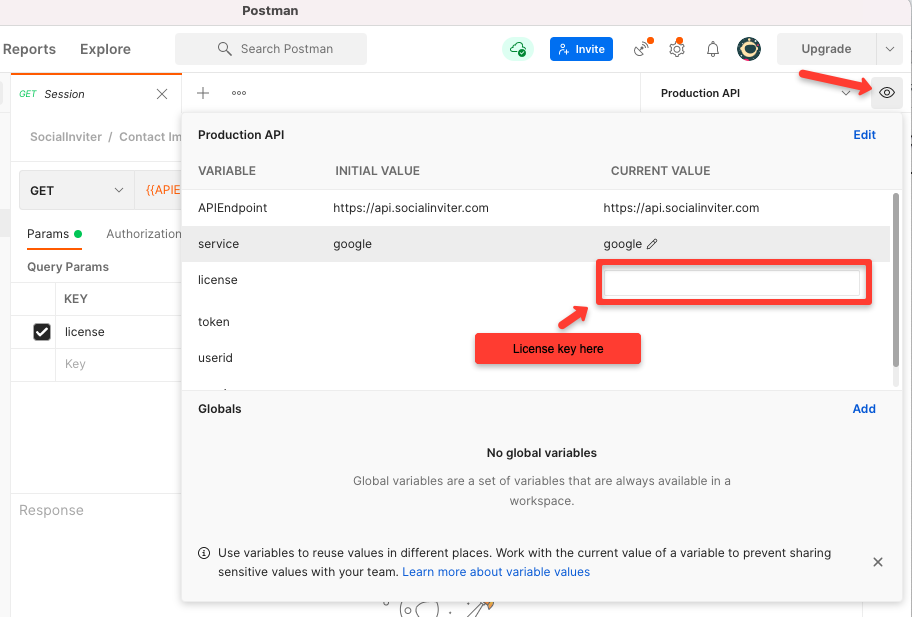Click the license key in Query Params
This screenshot has height=617, width=912.
pos(85,332)
